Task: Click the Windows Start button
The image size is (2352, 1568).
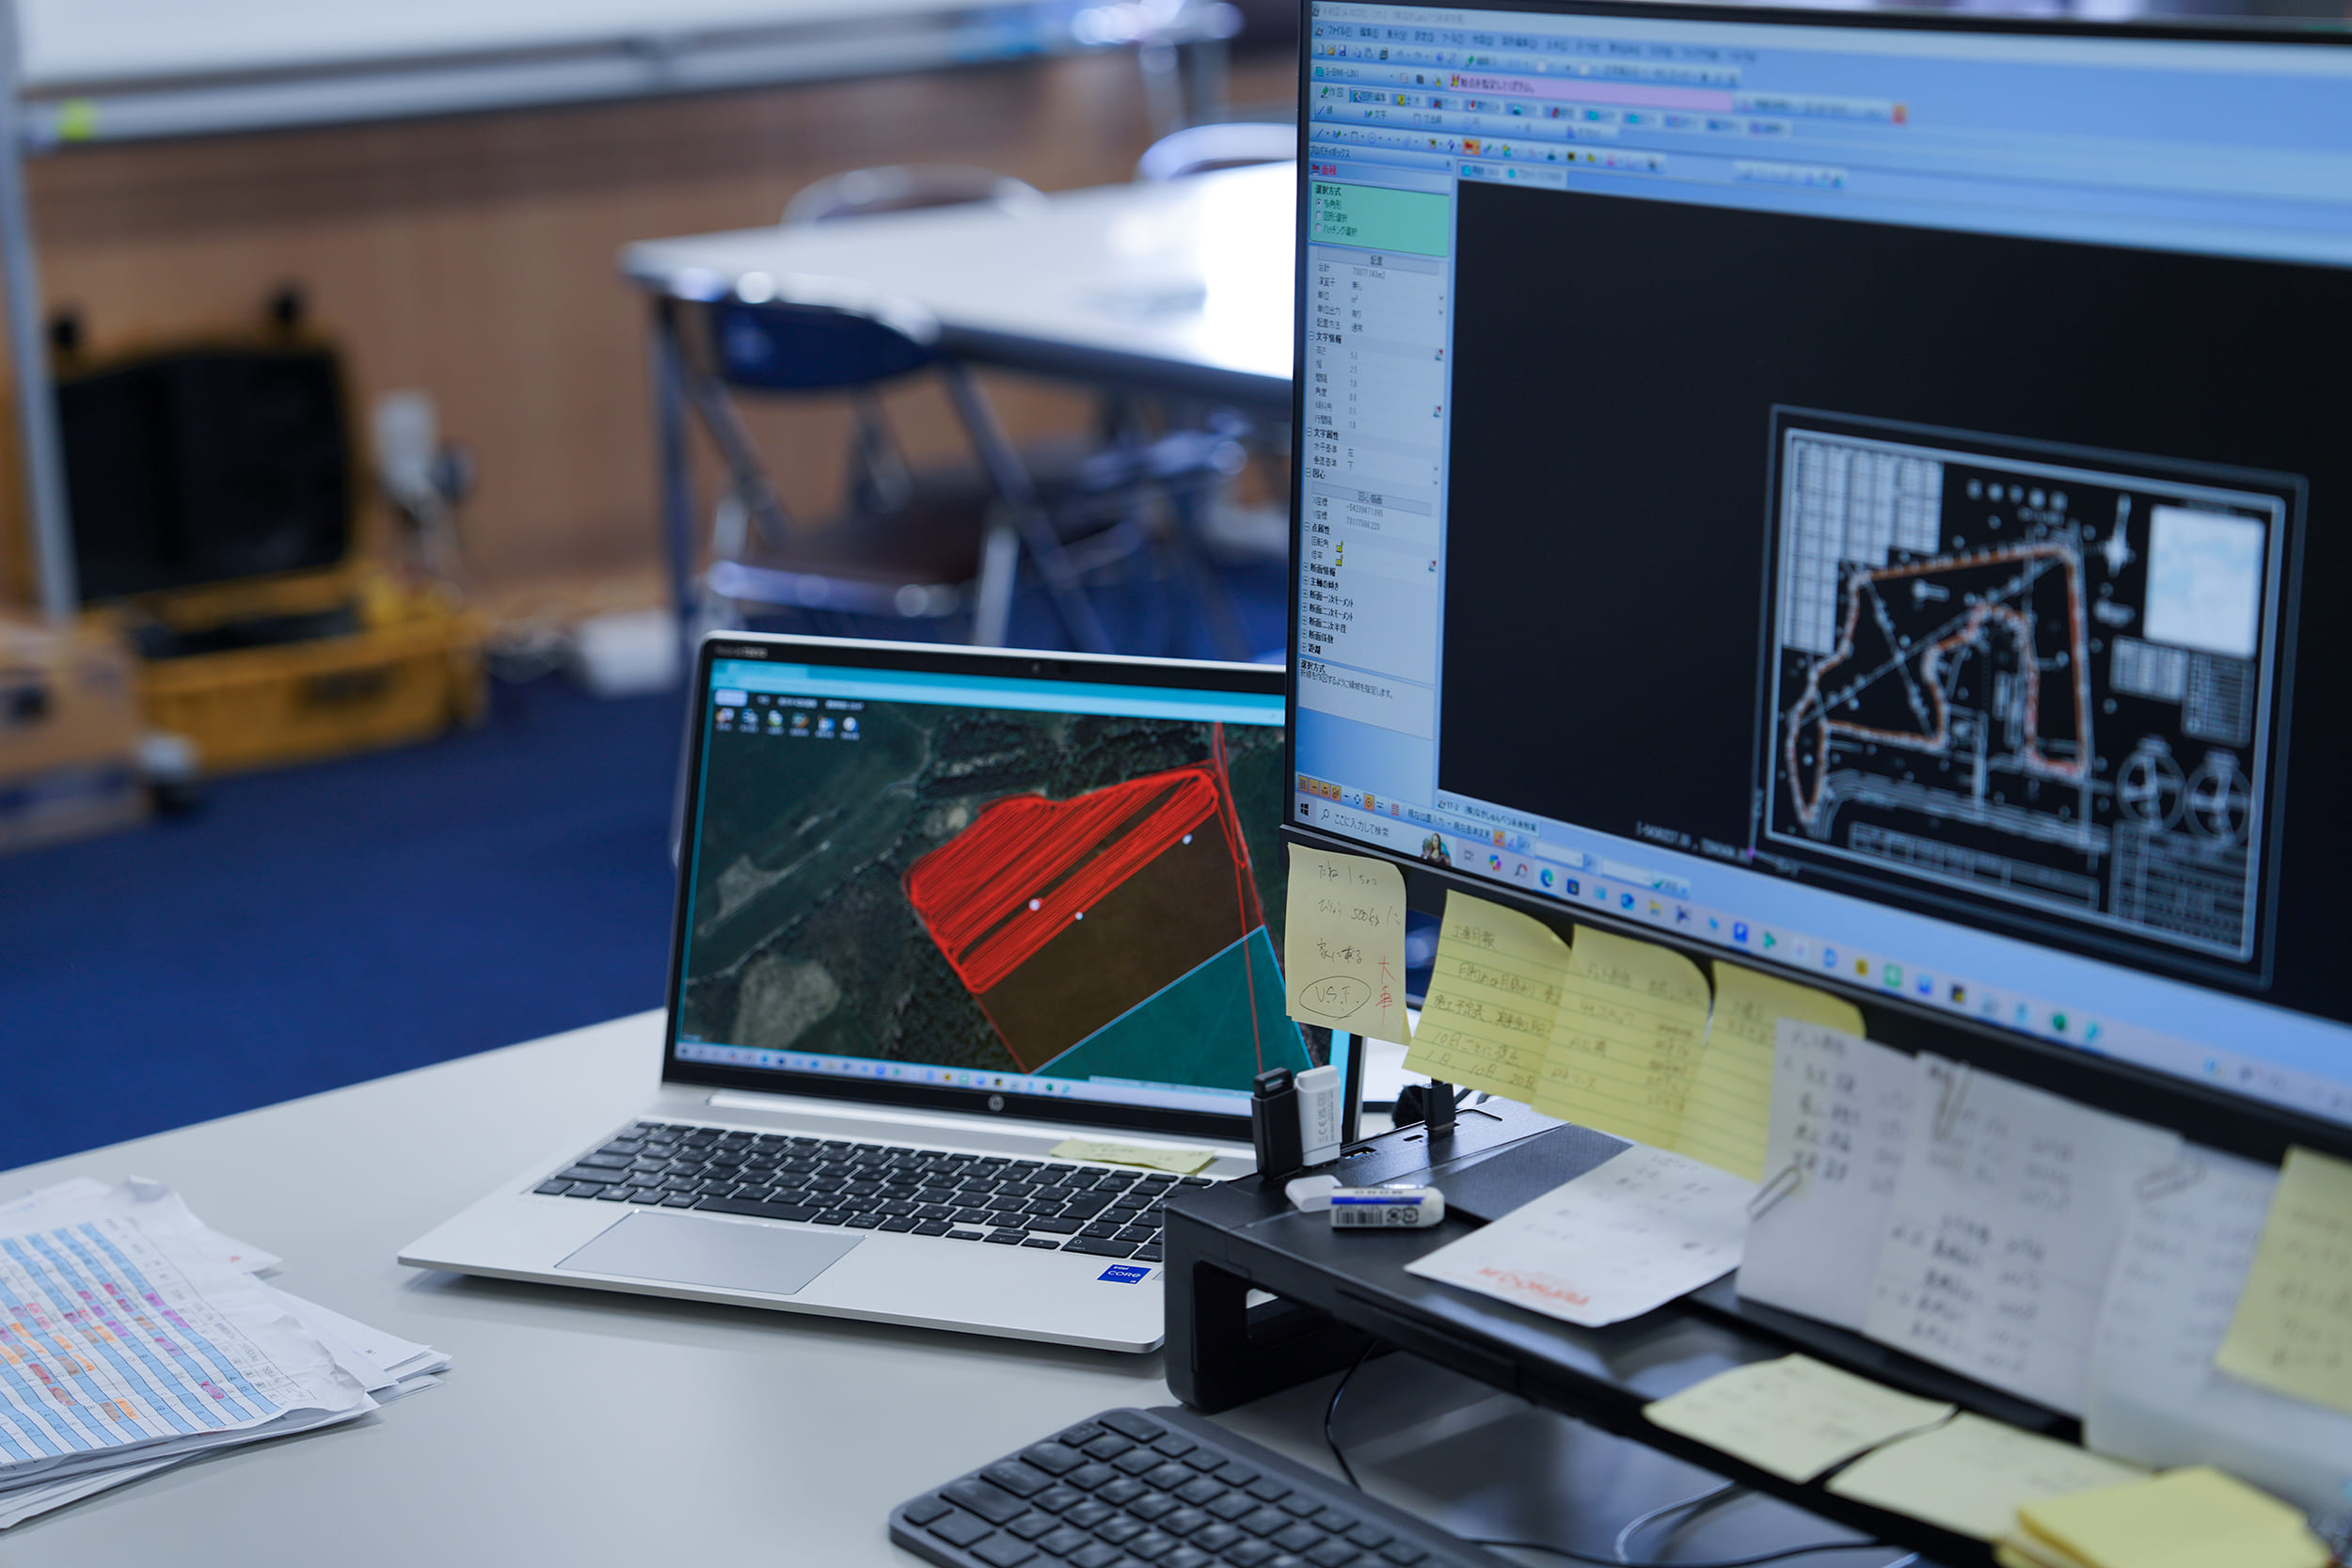Action: point(1305,810)
